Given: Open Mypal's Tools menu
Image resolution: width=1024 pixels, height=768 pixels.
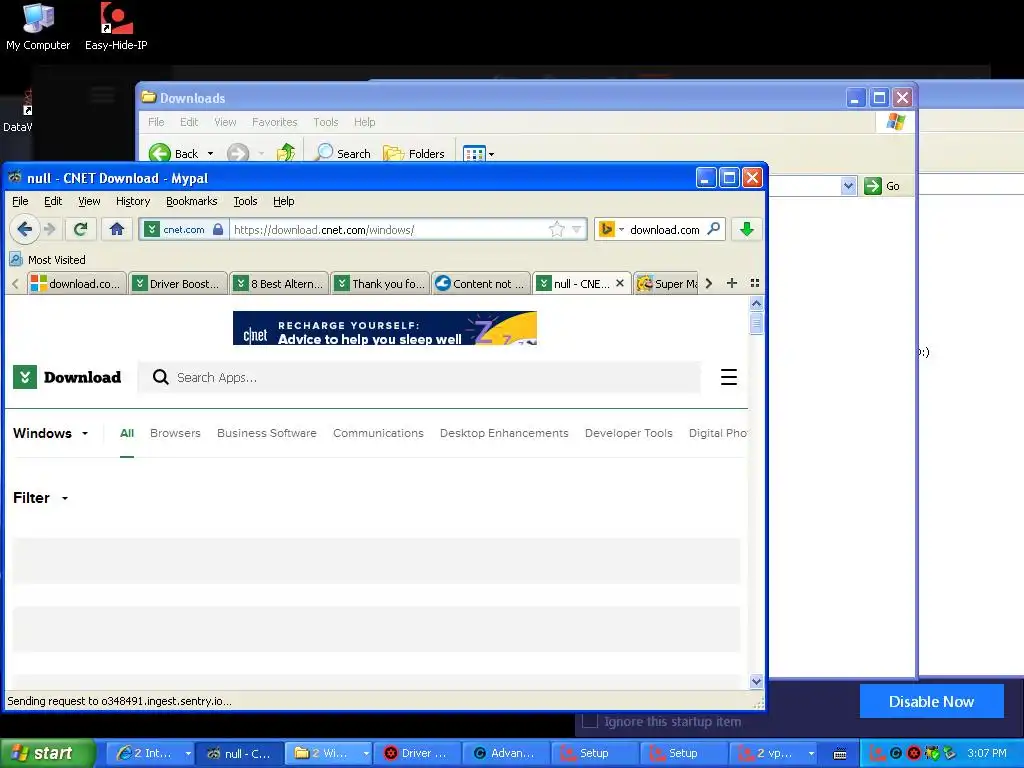Looking at the screenshot, I should 246,201.
